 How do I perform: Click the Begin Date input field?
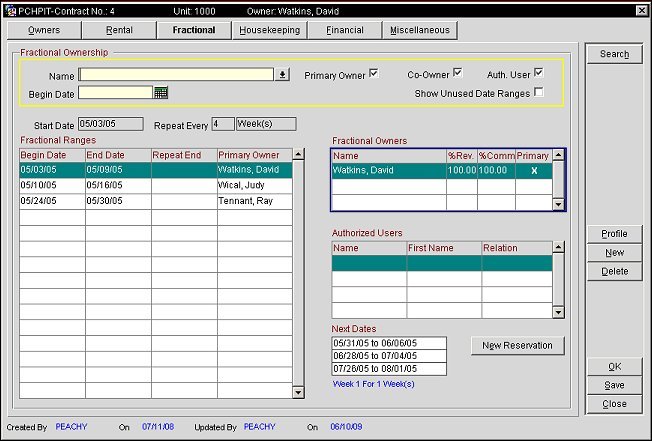(115, 93)
